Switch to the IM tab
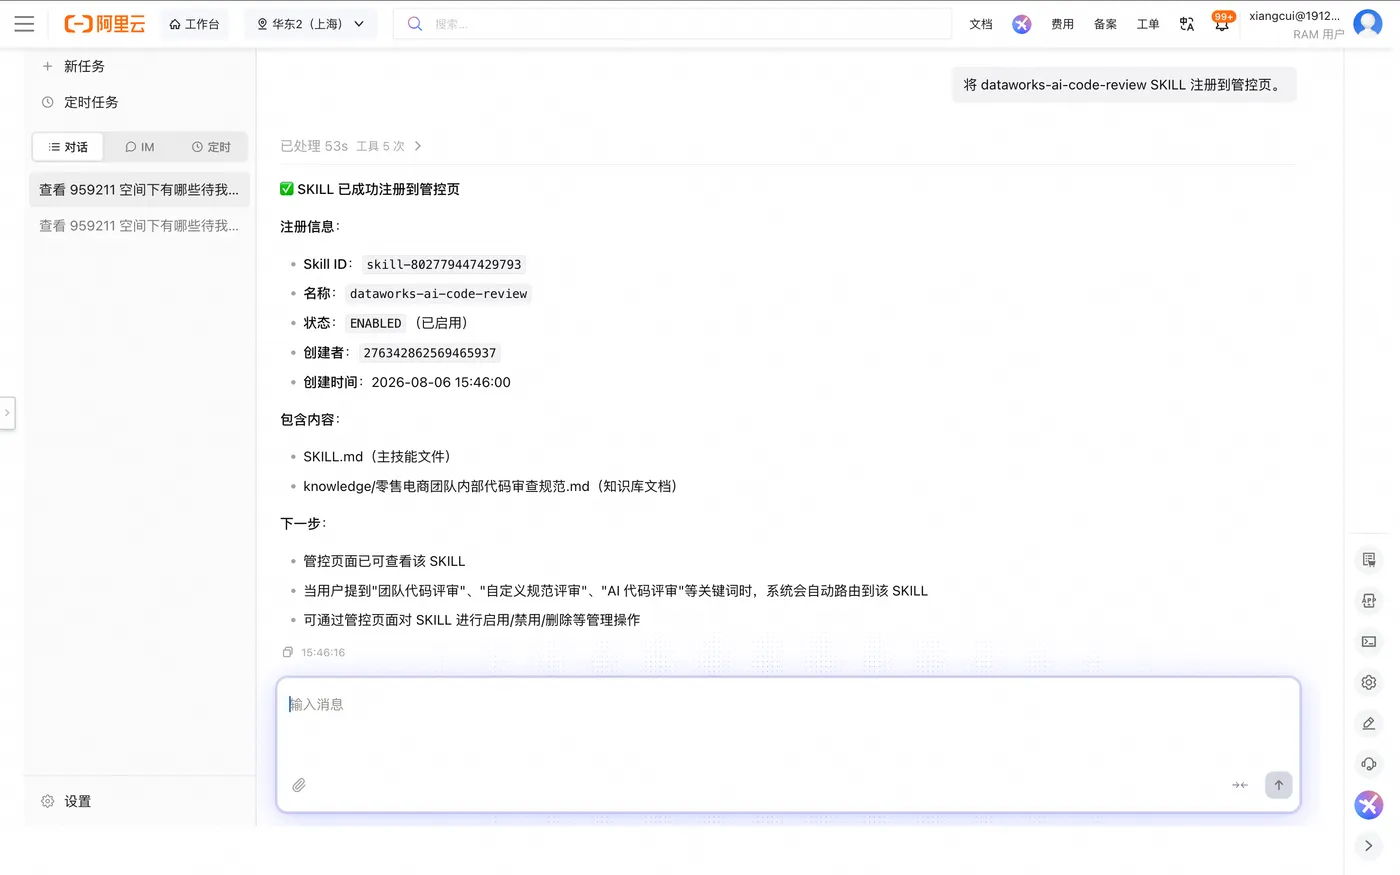 click(140, 147)
